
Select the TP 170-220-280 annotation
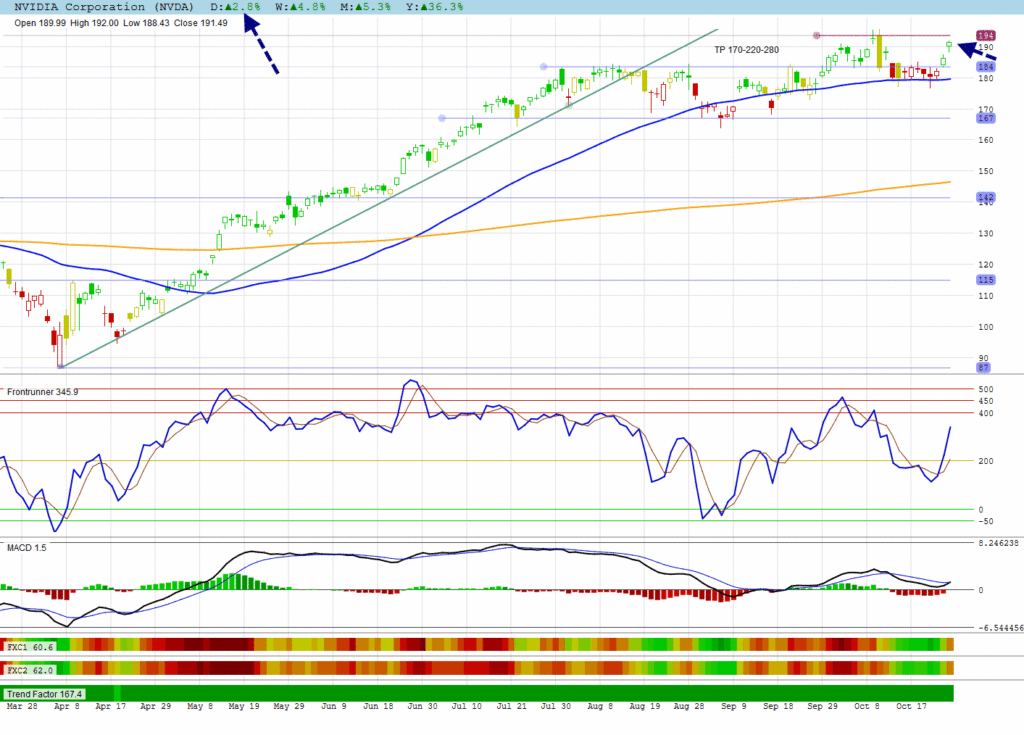point(746,49)
